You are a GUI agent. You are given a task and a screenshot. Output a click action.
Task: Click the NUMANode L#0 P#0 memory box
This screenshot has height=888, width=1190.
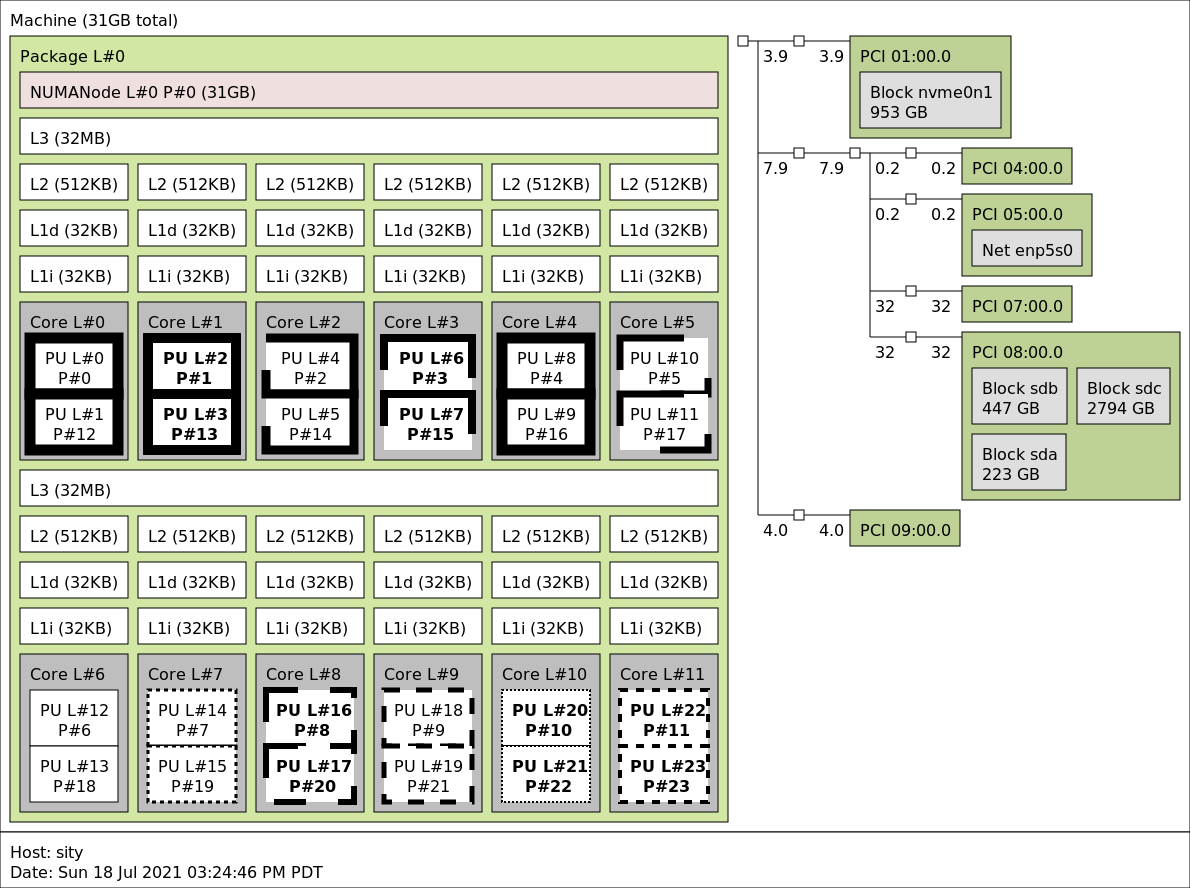pos(368,91)
